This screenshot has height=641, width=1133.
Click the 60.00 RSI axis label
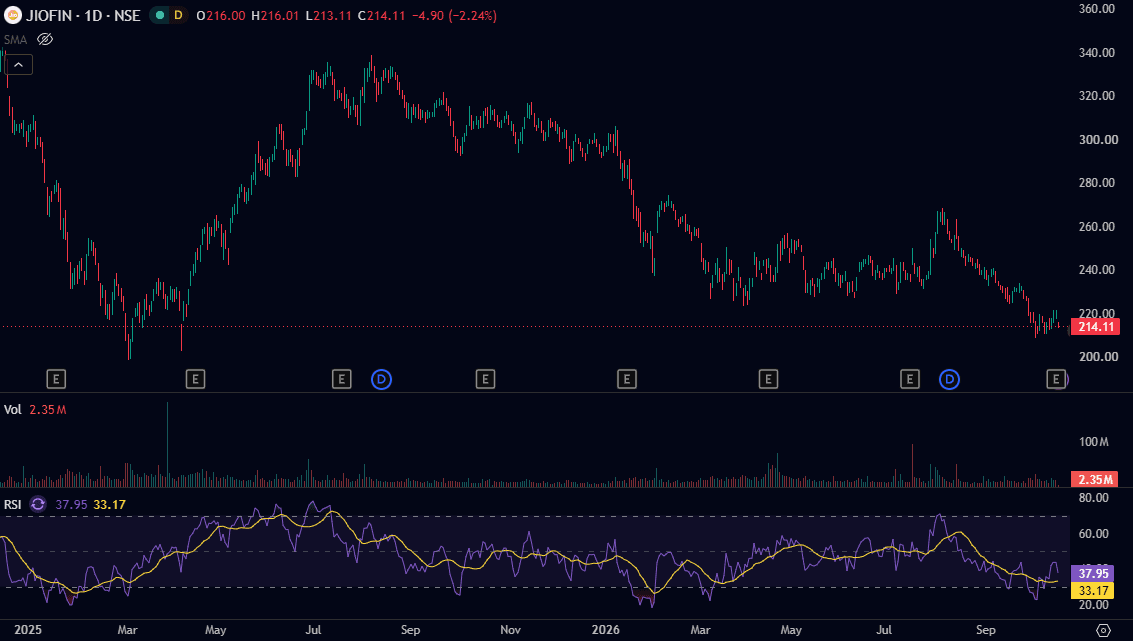[1093, 533]
